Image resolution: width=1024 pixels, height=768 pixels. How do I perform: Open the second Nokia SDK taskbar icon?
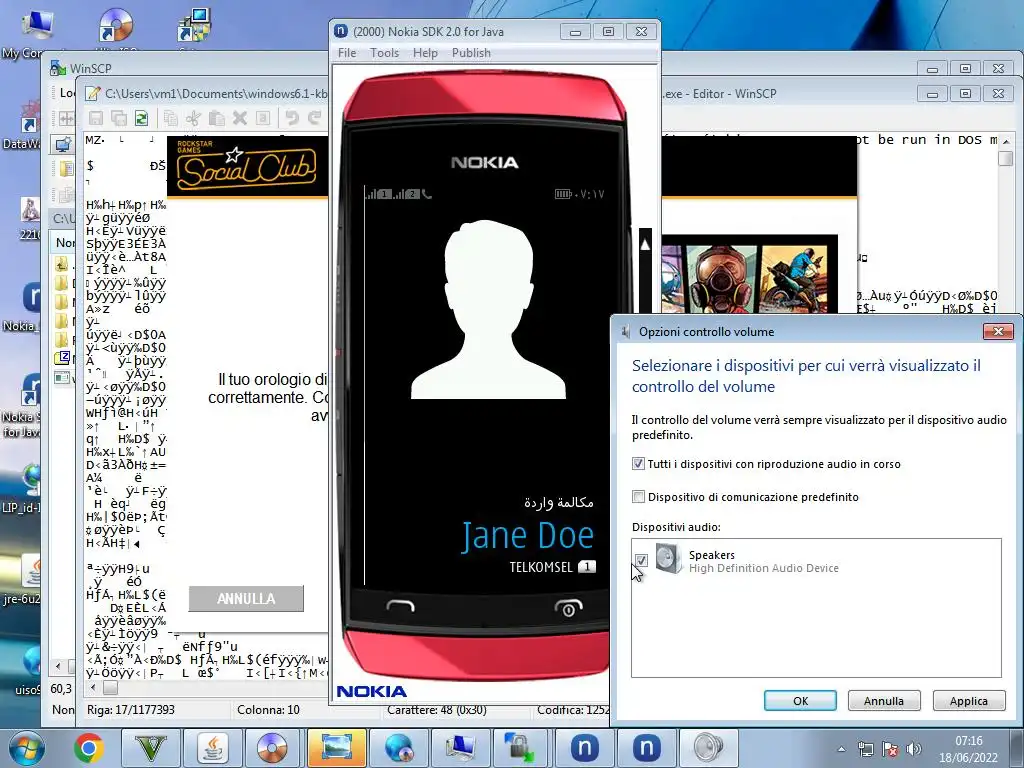[x=646, y=748]
